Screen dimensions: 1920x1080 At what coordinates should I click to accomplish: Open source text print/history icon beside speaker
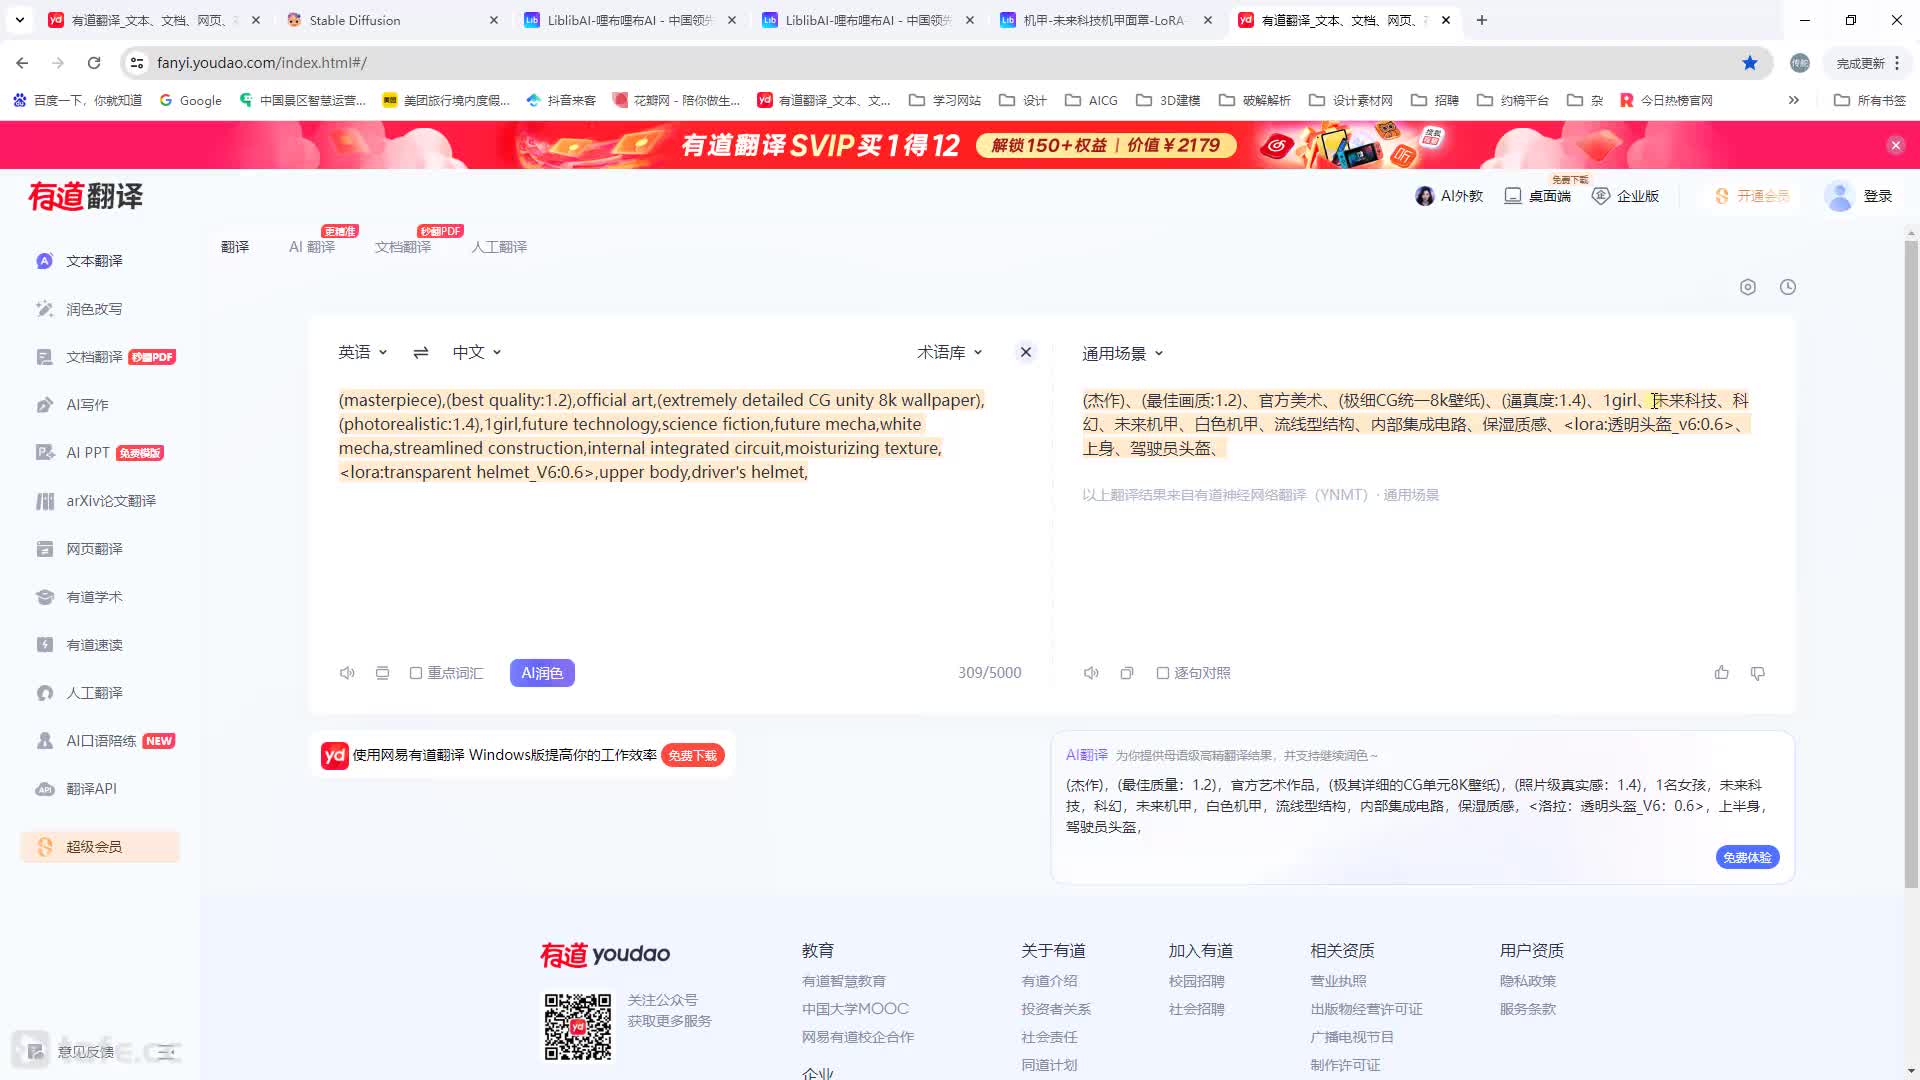(382, 673)
